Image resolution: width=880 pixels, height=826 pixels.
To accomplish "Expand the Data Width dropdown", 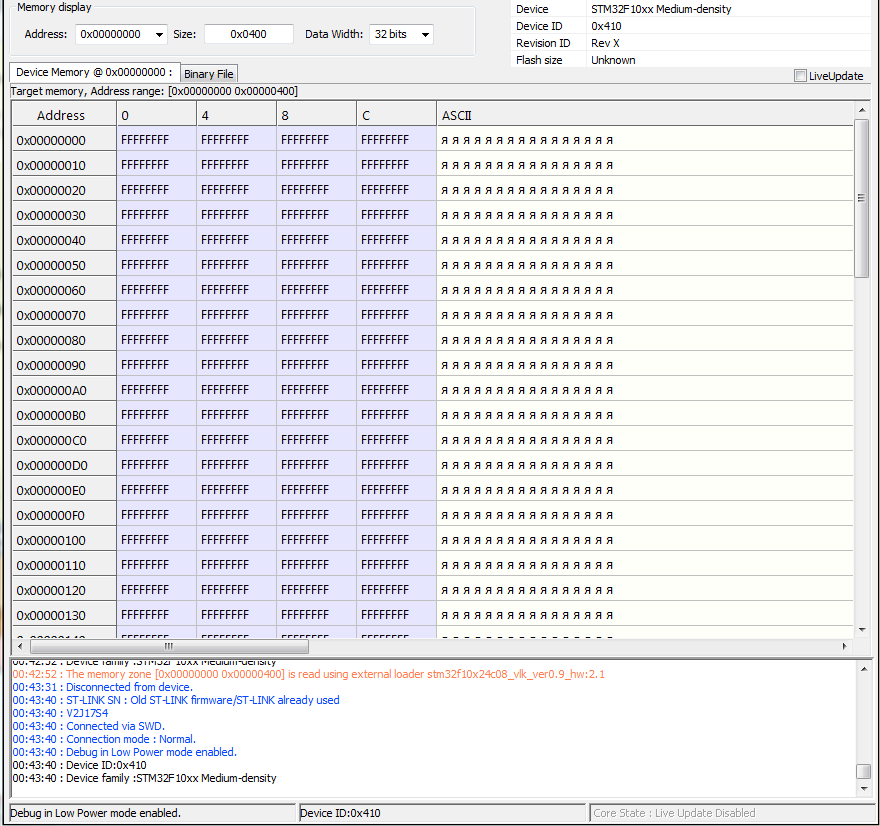I will 425,34.
